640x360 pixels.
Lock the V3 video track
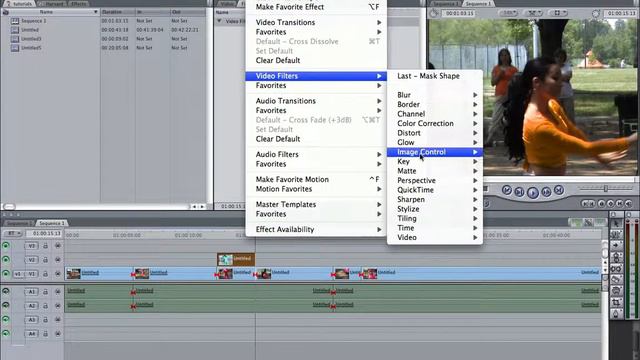[x=45, y=246]
